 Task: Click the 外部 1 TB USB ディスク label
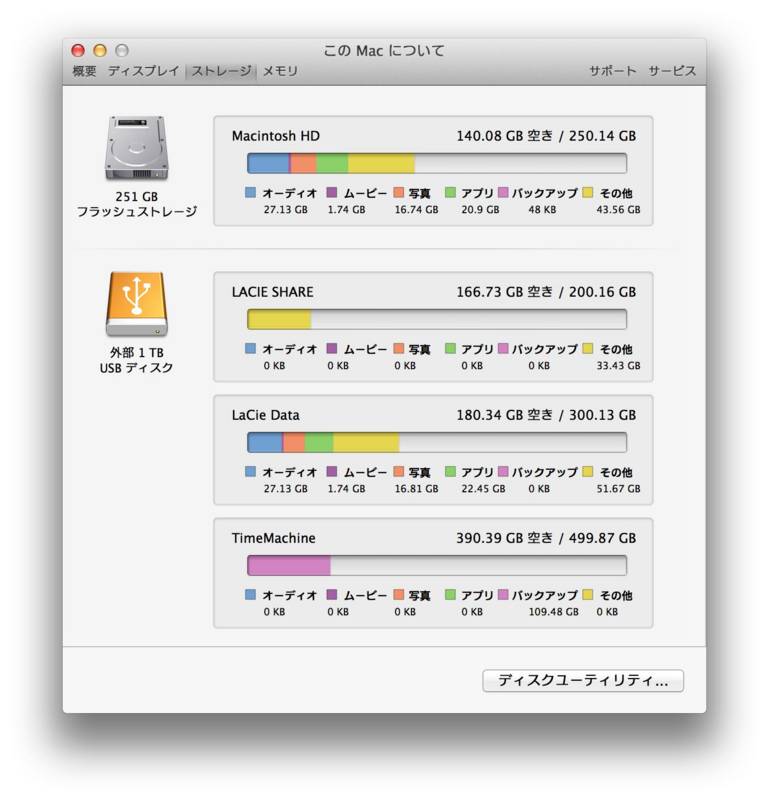[136, 360]
